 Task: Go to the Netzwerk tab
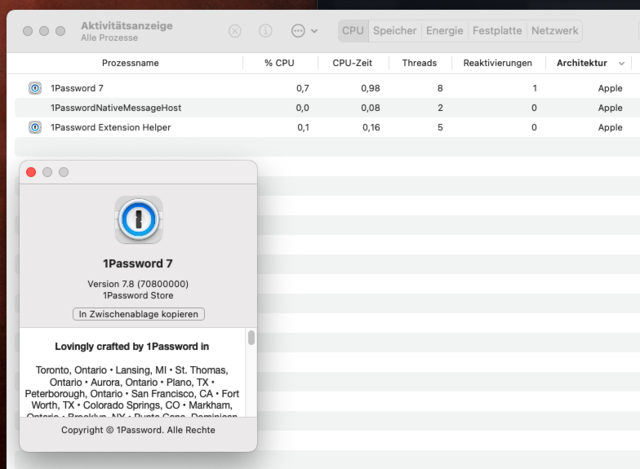(x=555, y=31)
